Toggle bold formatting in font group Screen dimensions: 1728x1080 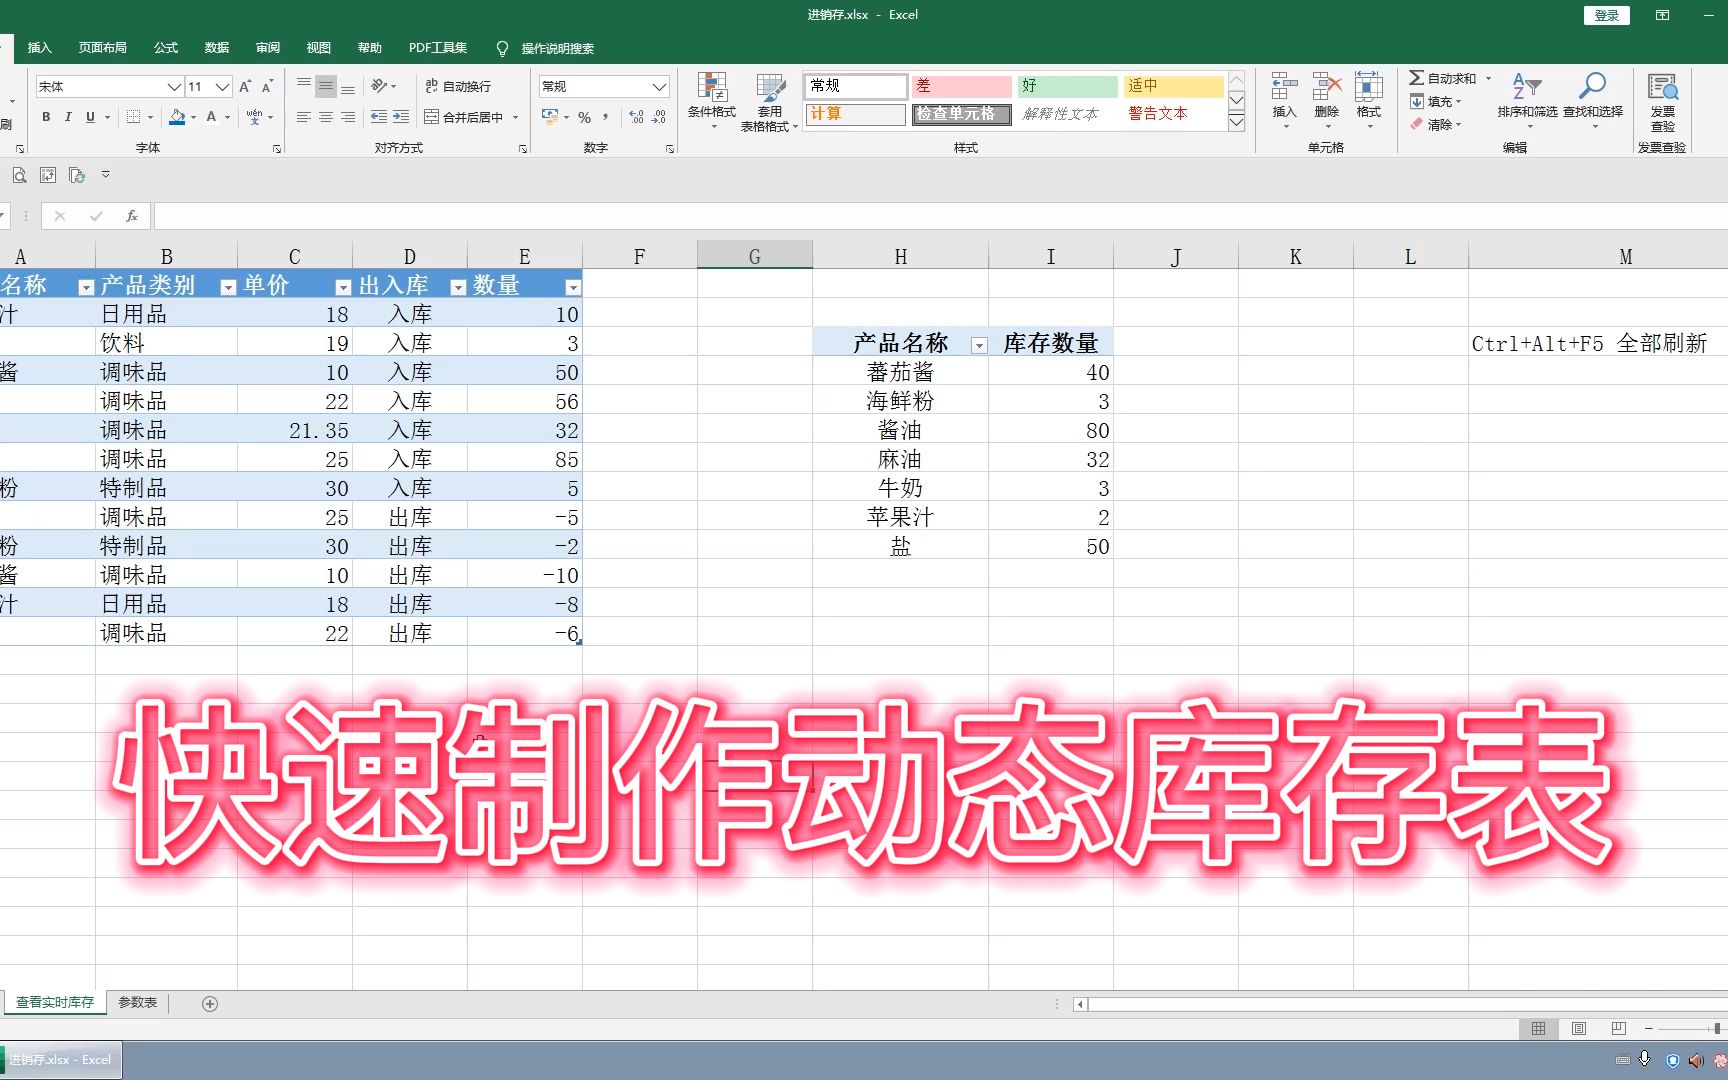(x=46, y=117)
